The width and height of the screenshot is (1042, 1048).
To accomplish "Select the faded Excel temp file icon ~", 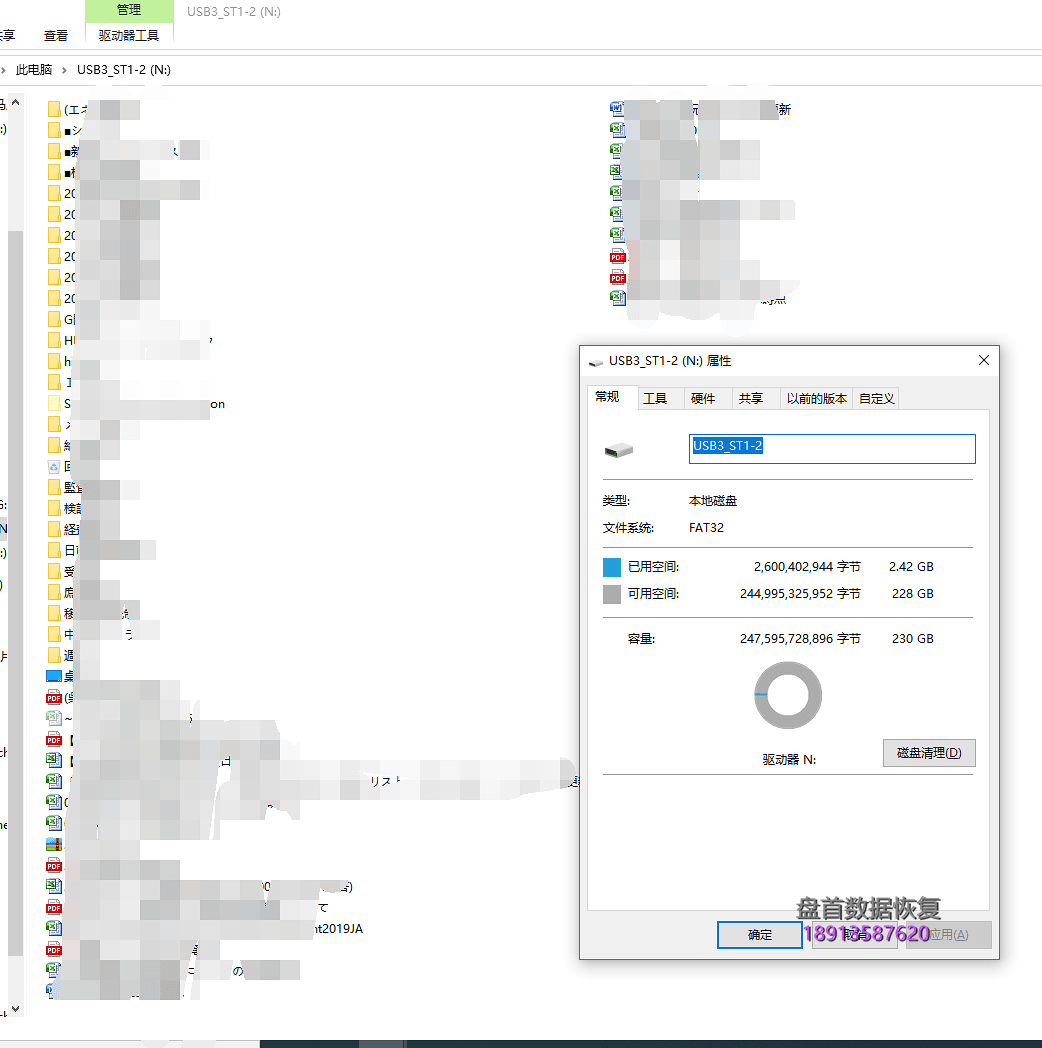I will click(x=54, y=718).
